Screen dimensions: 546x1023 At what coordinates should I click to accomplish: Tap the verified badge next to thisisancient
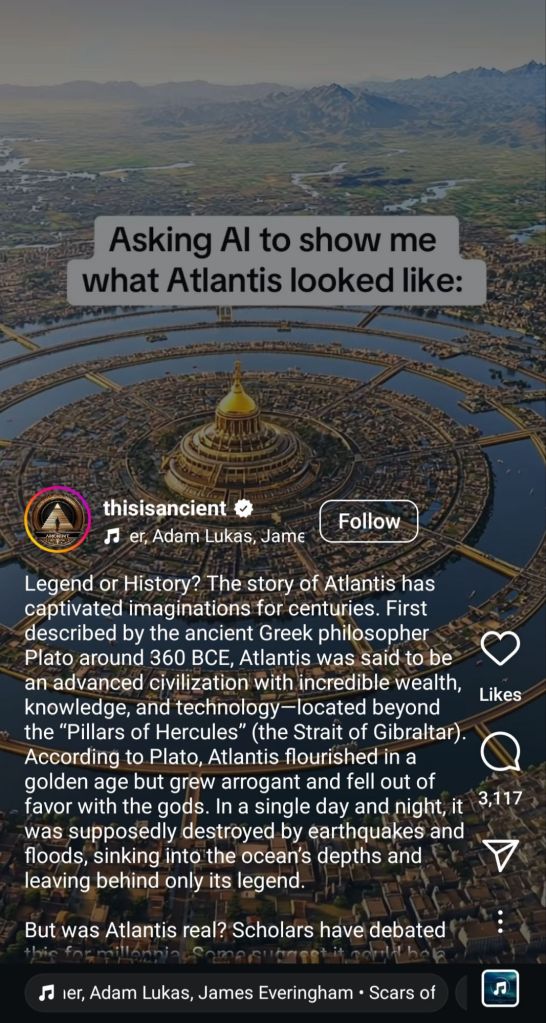pyautogui.click(x=243, y=509)
